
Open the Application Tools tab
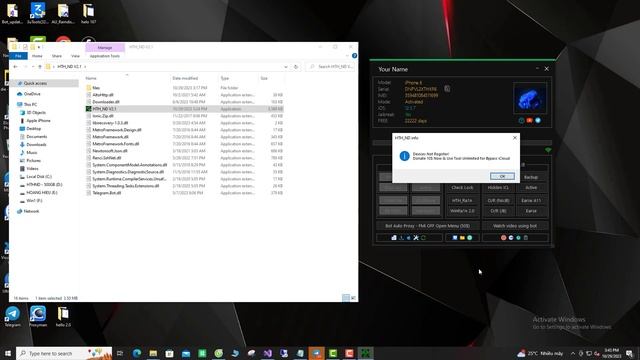[x=105, y=56]
